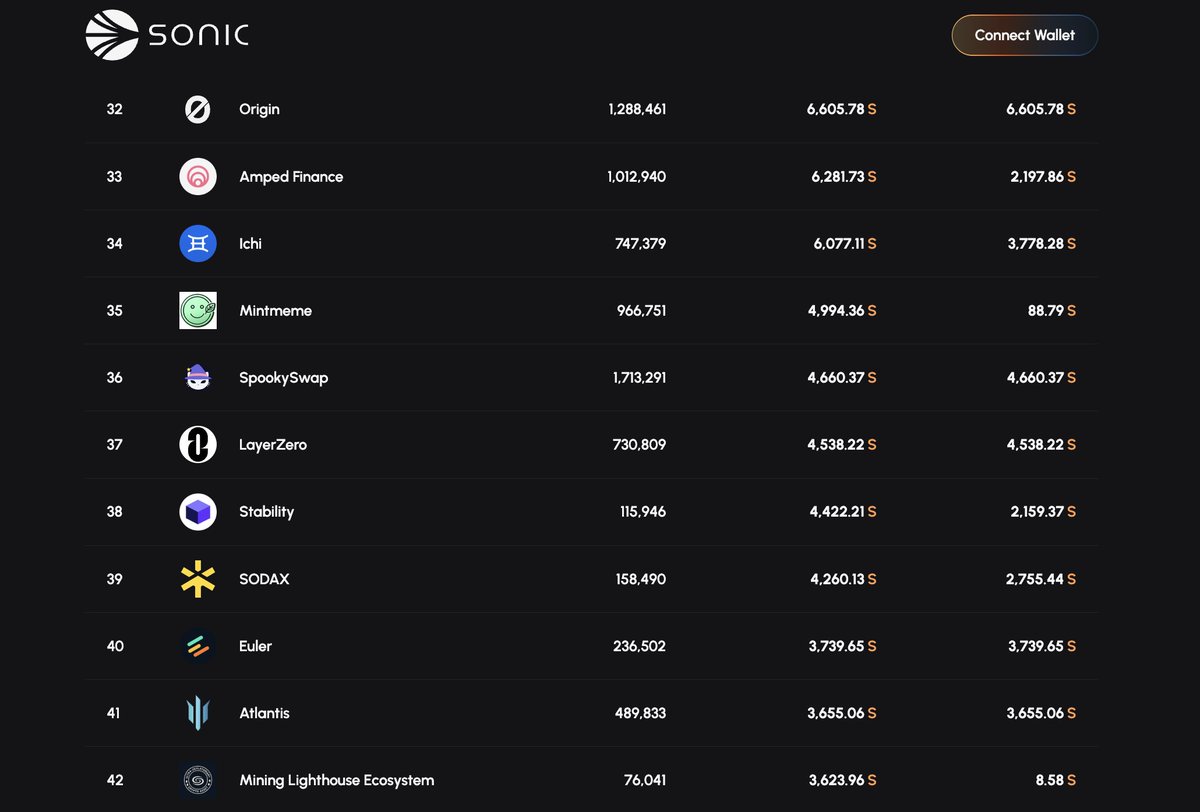
Task: Select the Mintmeme project name
Action: [x=276, y=310]
